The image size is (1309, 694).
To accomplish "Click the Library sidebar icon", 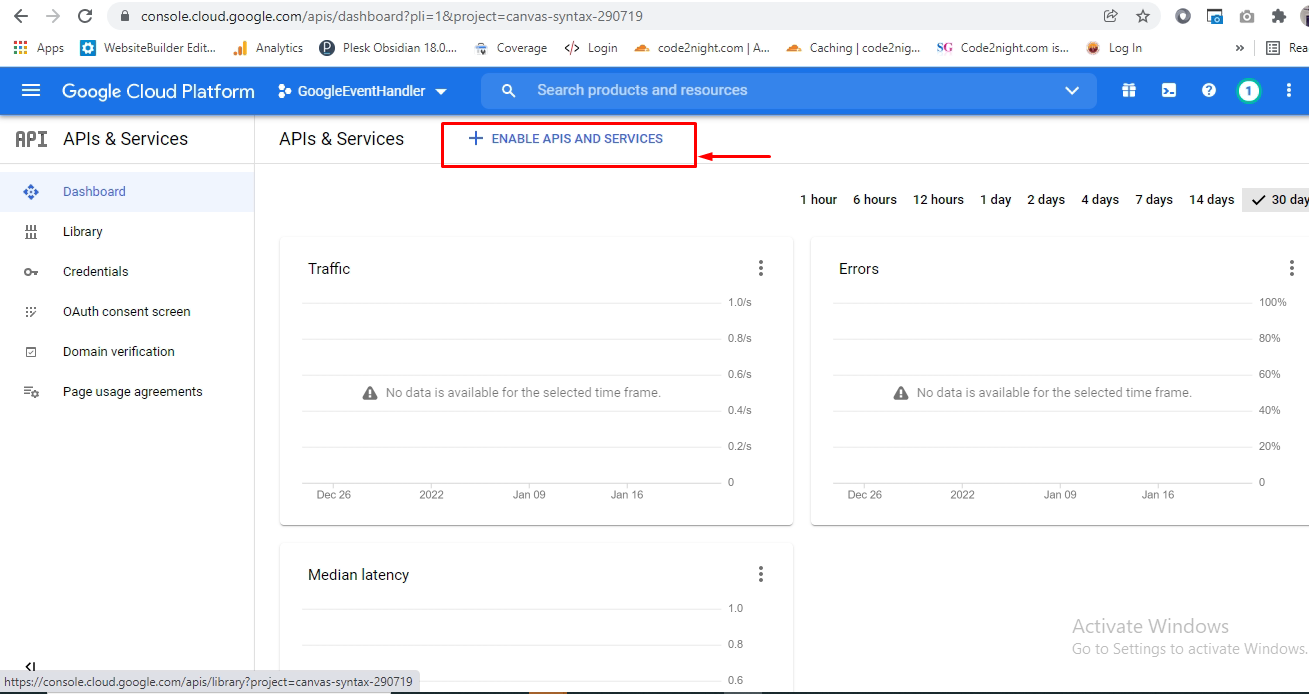I will tap(31, 232).
